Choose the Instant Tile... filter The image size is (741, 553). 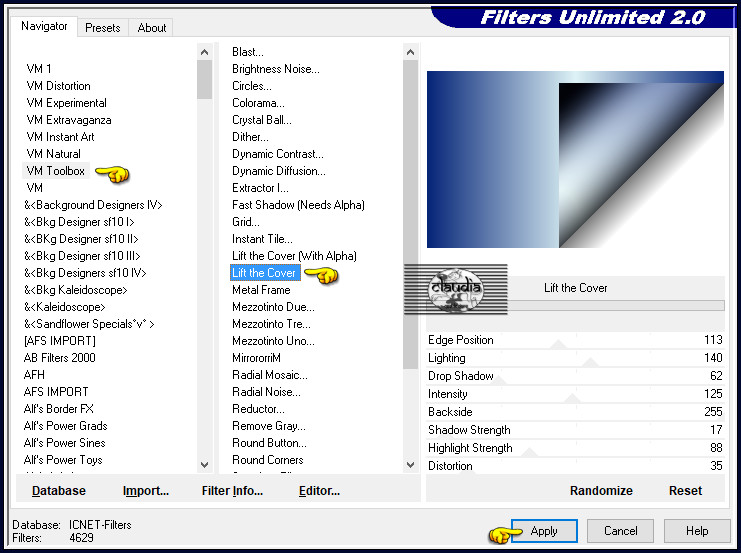coord(262,239)
